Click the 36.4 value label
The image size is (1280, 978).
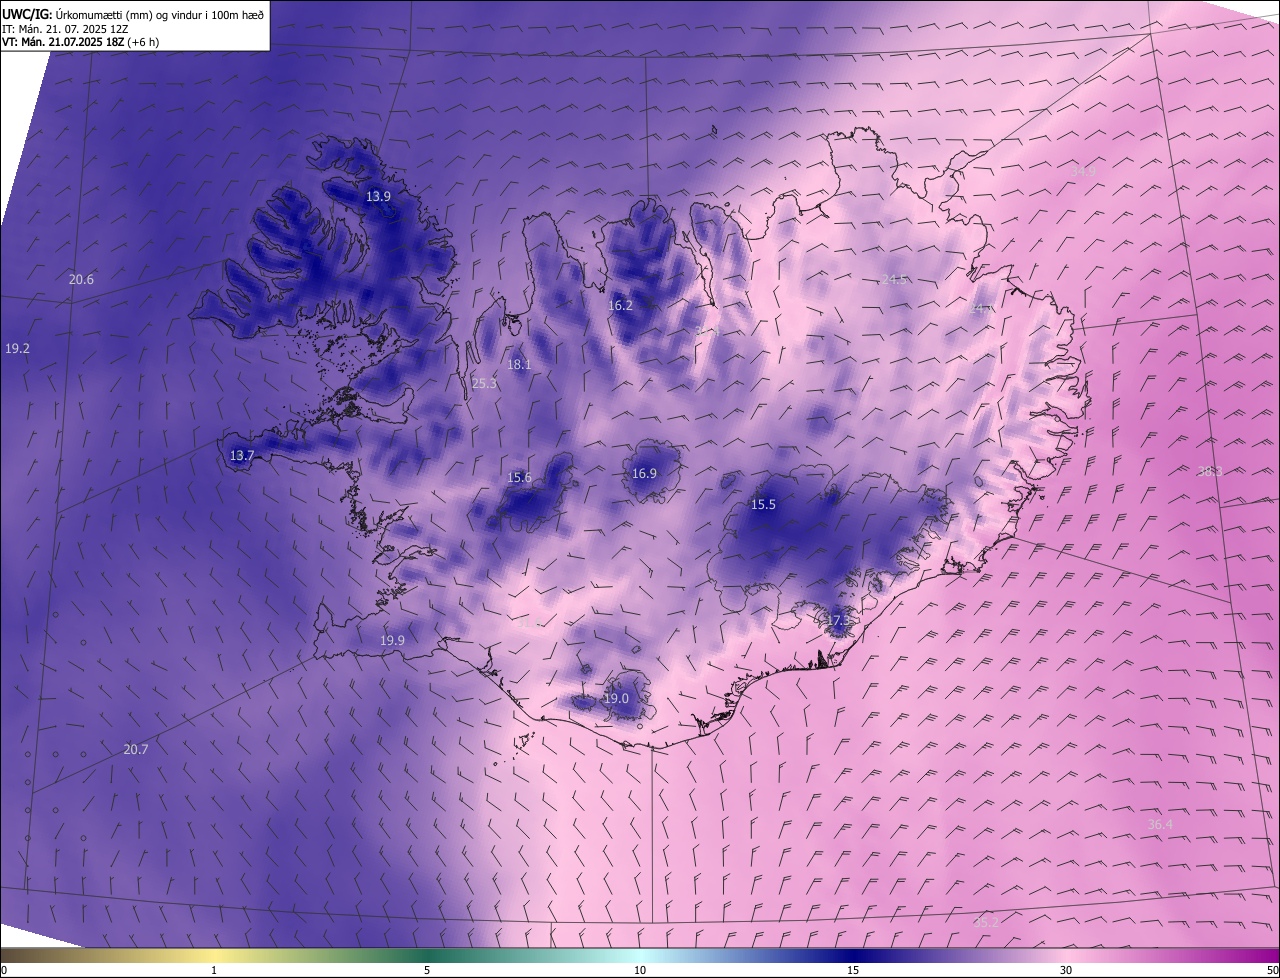pos(1160,825)
